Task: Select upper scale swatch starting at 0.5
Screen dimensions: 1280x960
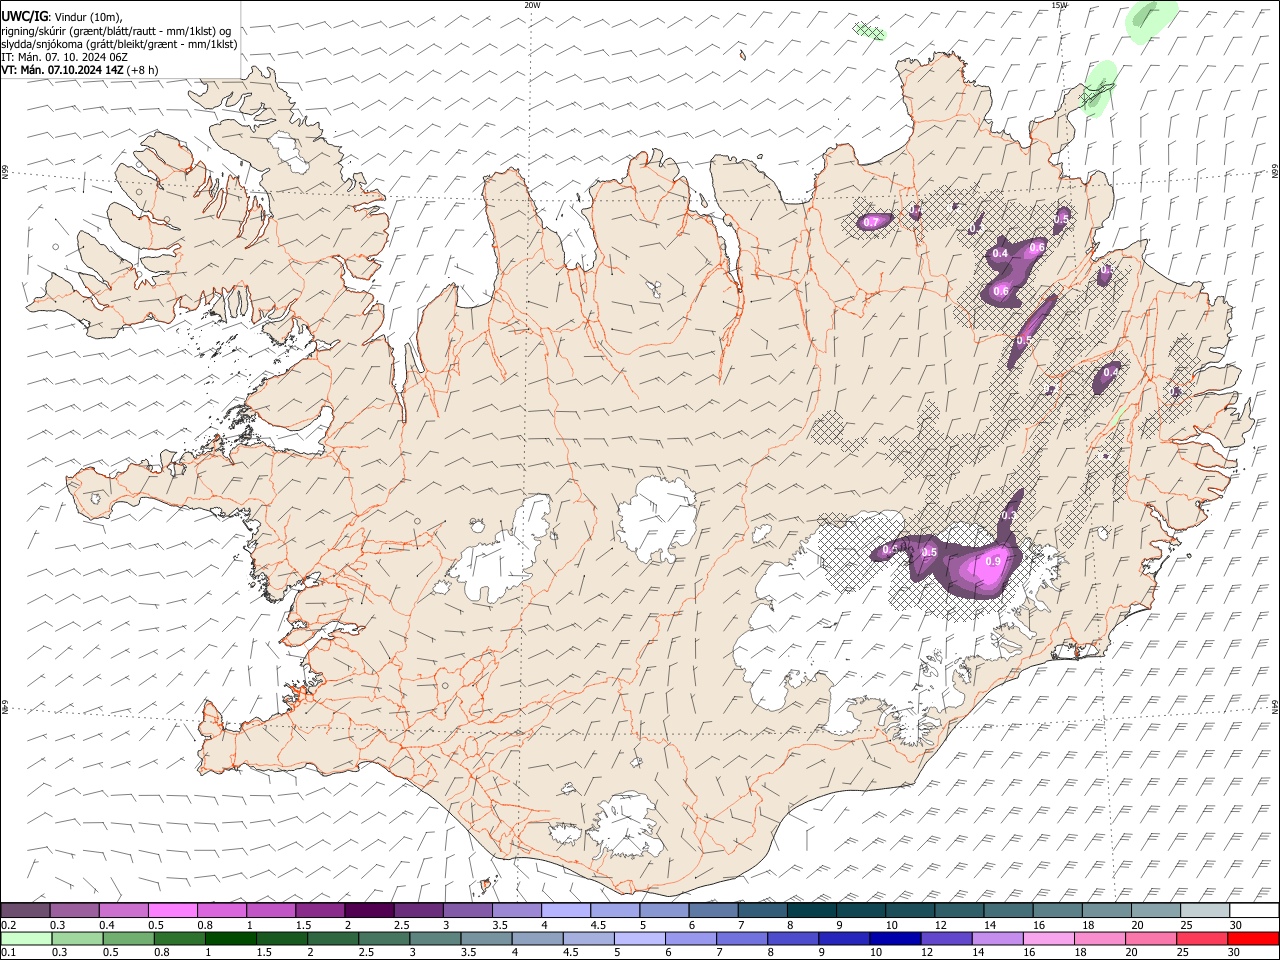Action: click(172, 910)
